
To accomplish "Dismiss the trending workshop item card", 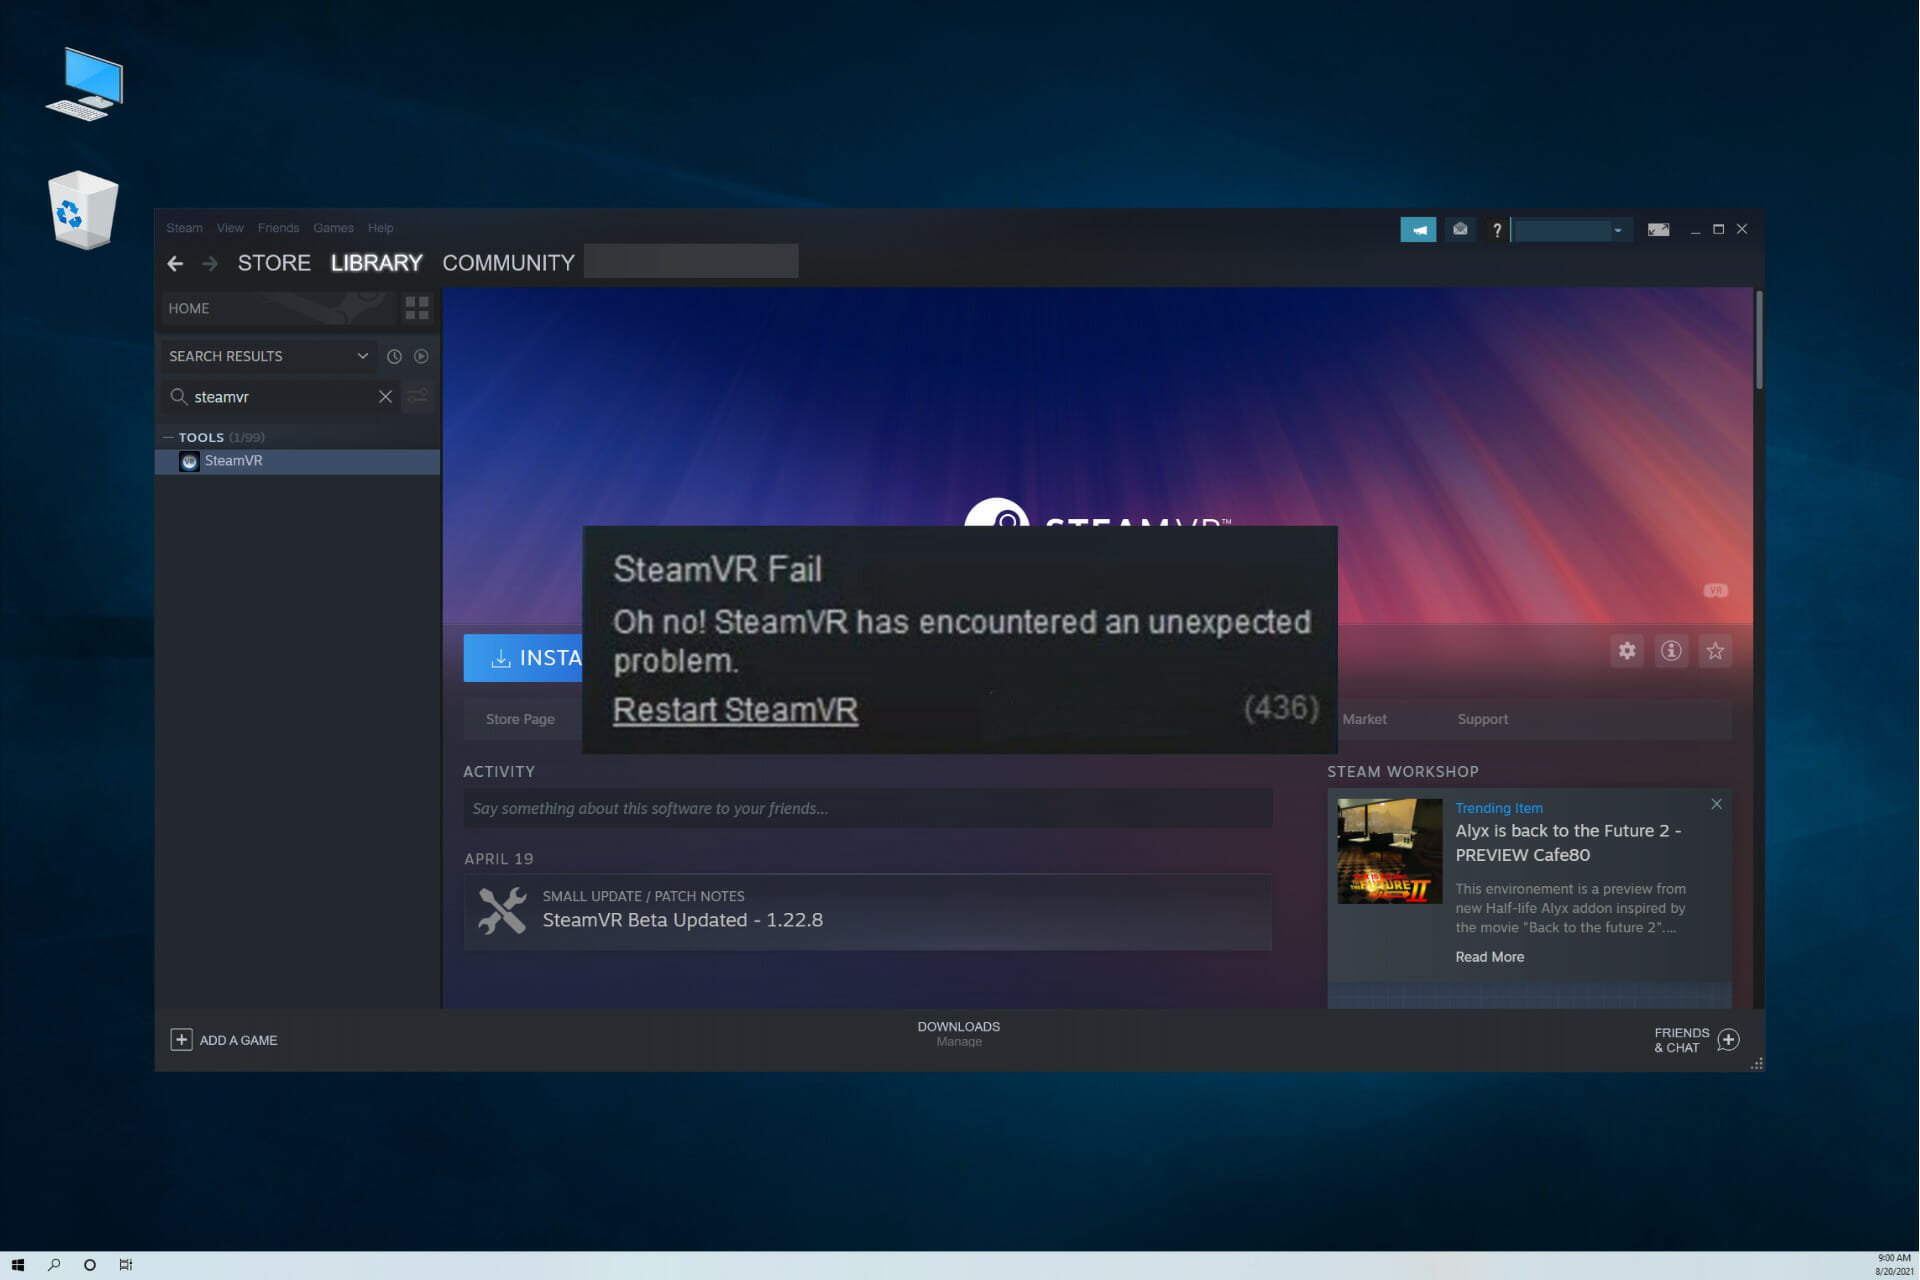I will (1716, 804).
